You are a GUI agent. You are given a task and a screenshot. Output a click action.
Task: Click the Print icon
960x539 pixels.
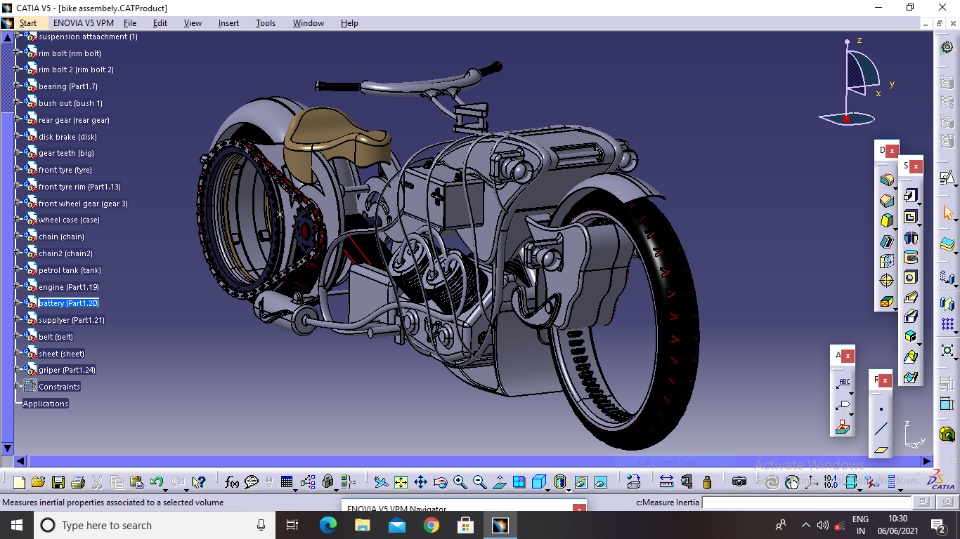(x=78, y=482)
